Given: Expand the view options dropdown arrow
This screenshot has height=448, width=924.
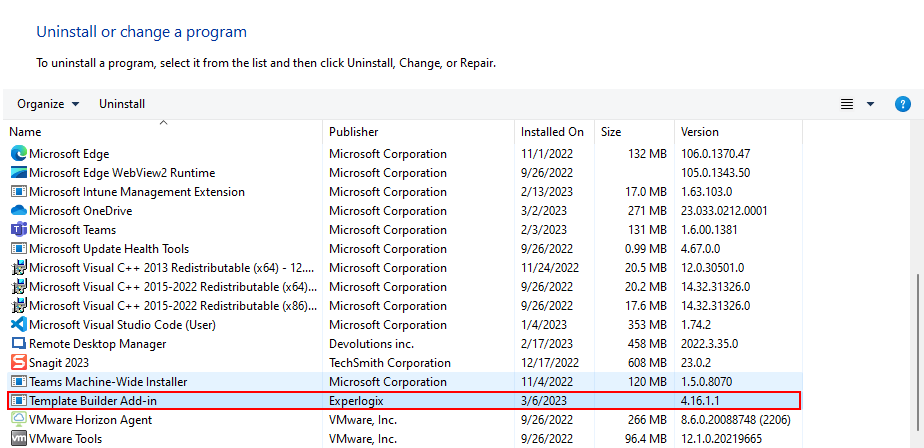Looking at the screenshot, I should click(x=870, y=104).
